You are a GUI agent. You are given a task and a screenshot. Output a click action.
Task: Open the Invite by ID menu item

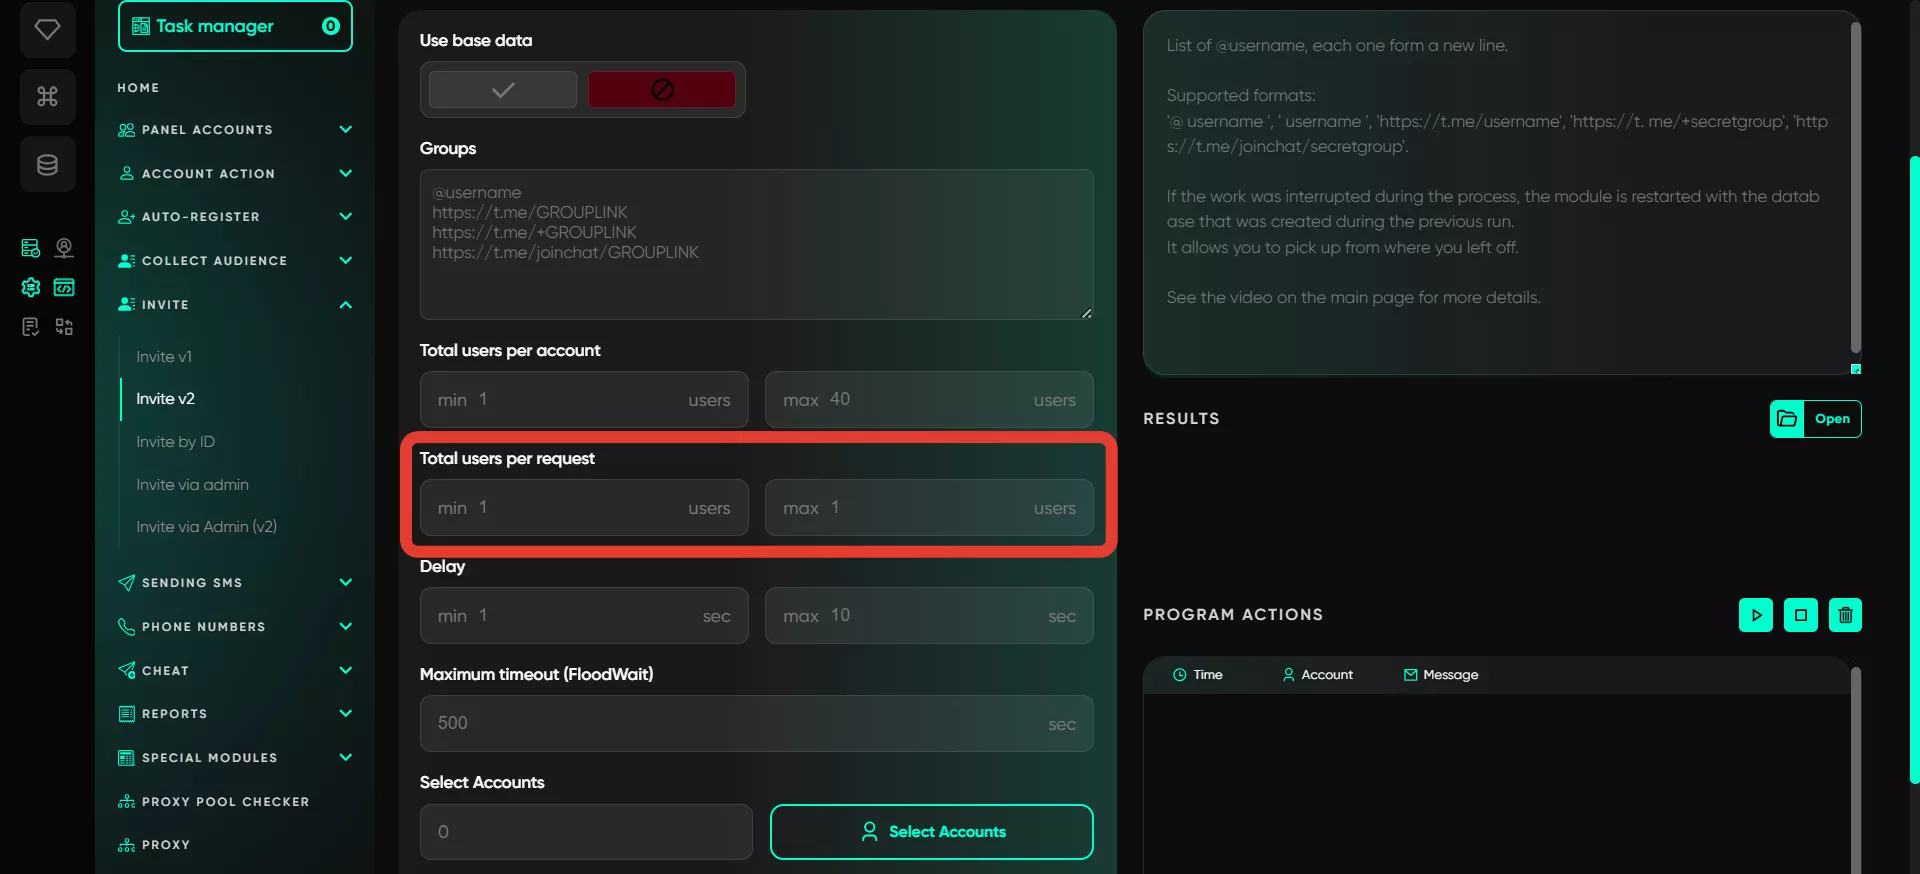click(x=175, y=441)
